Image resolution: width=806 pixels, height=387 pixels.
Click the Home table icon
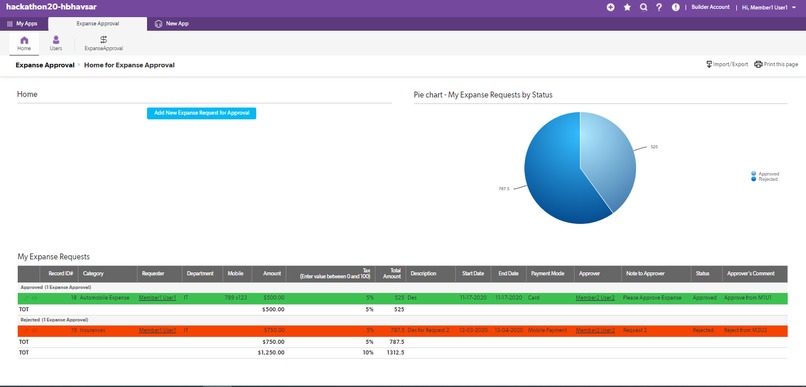pyautogui.click(x=24, y=40)
